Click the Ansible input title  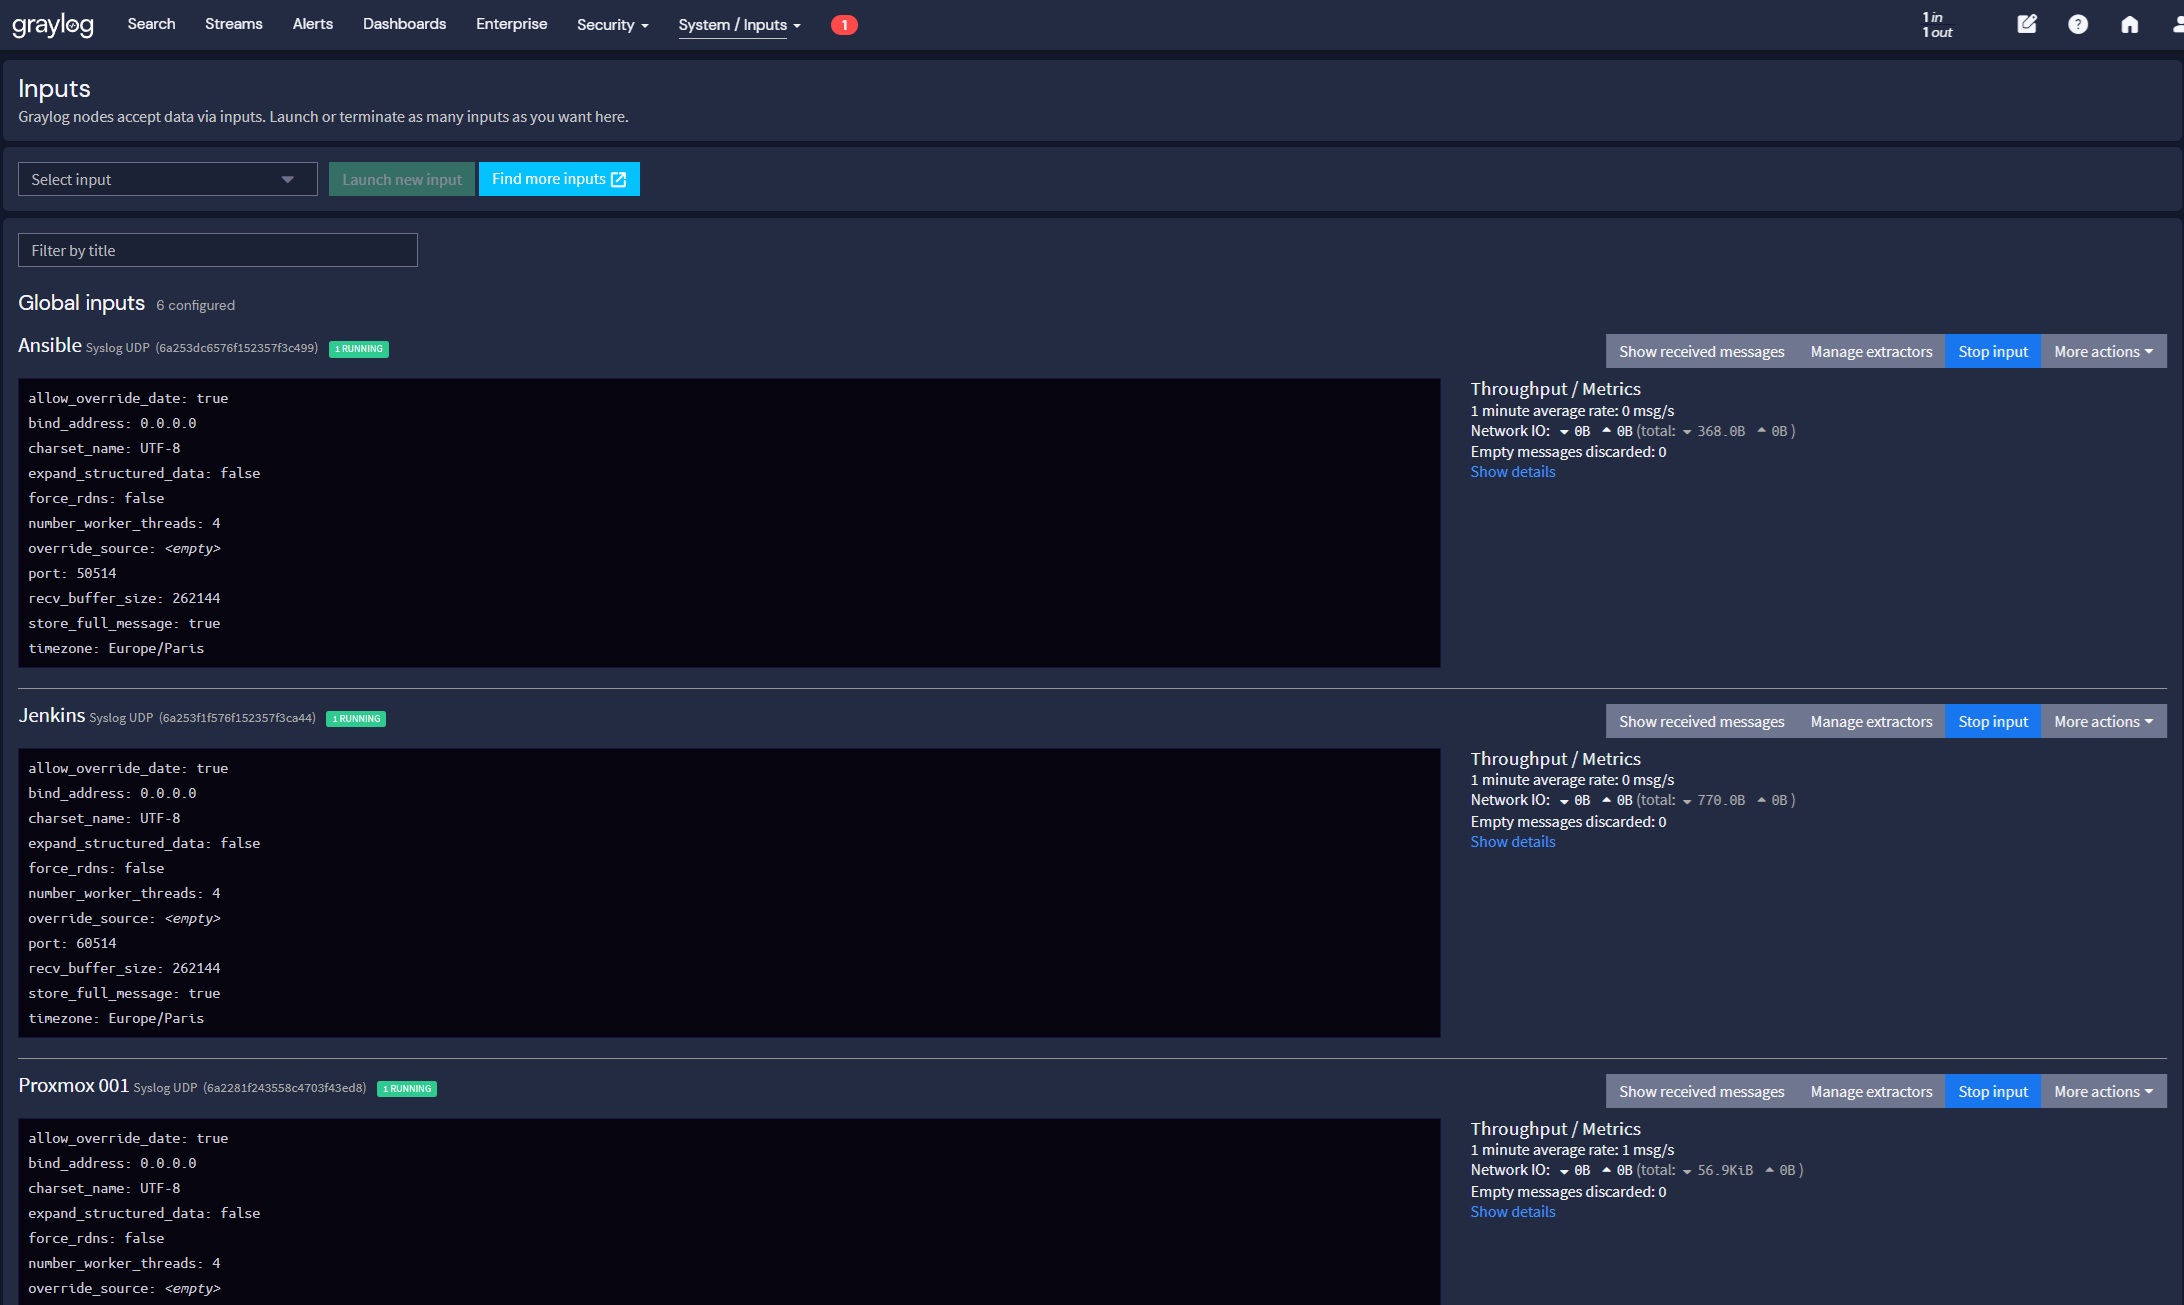(50, 345)
